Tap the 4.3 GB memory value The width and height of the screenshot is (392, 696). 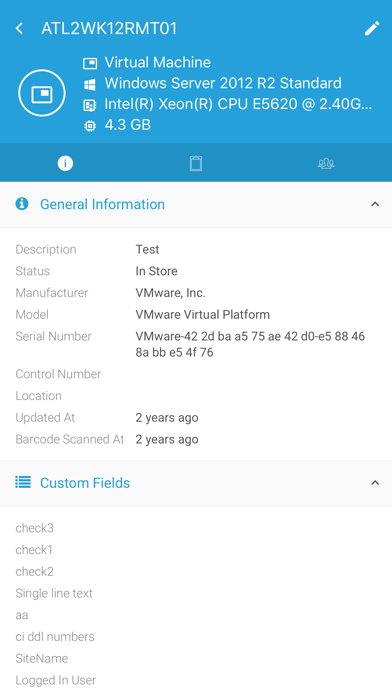[x=127, y=125]
